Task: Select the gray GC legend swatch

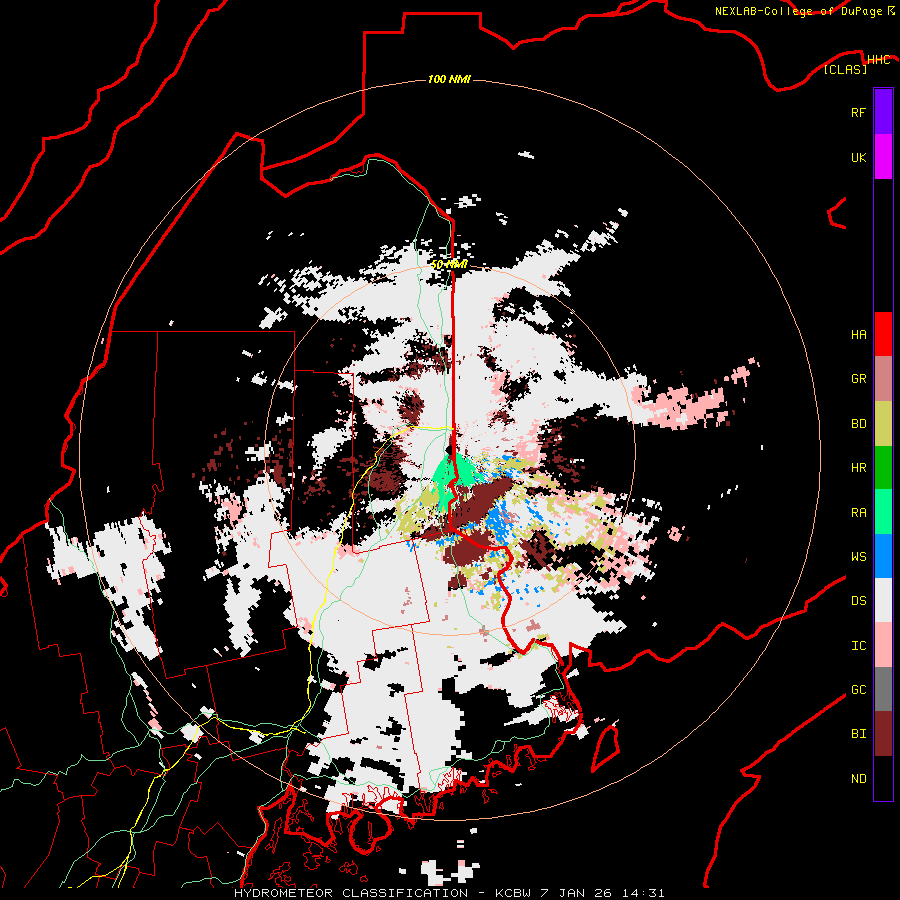Action: click(883, 689)
